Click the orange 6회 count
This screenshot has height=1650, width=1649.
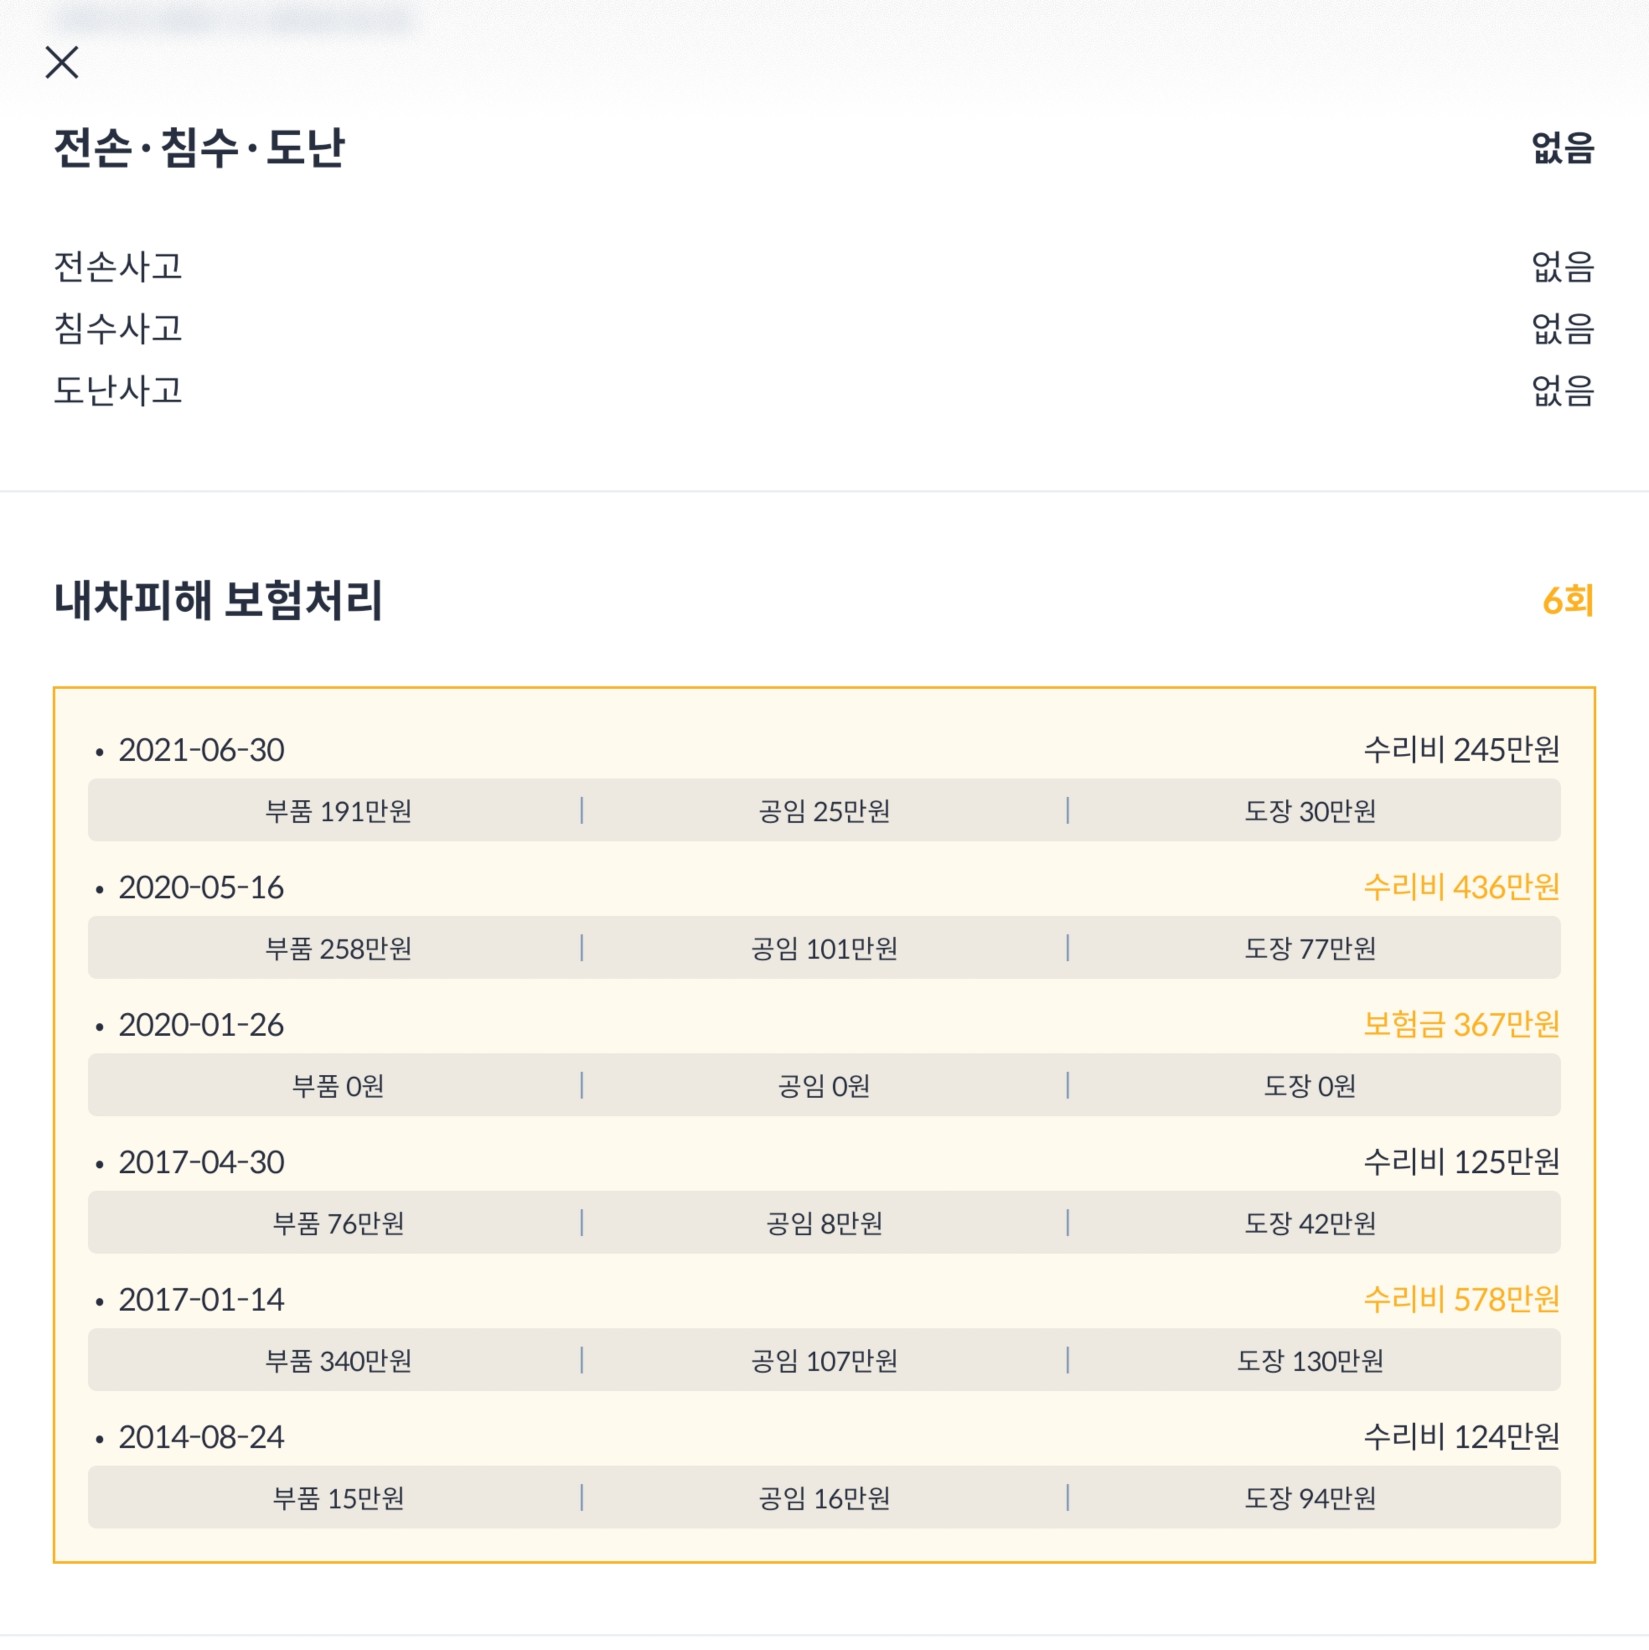point(1567,600)
